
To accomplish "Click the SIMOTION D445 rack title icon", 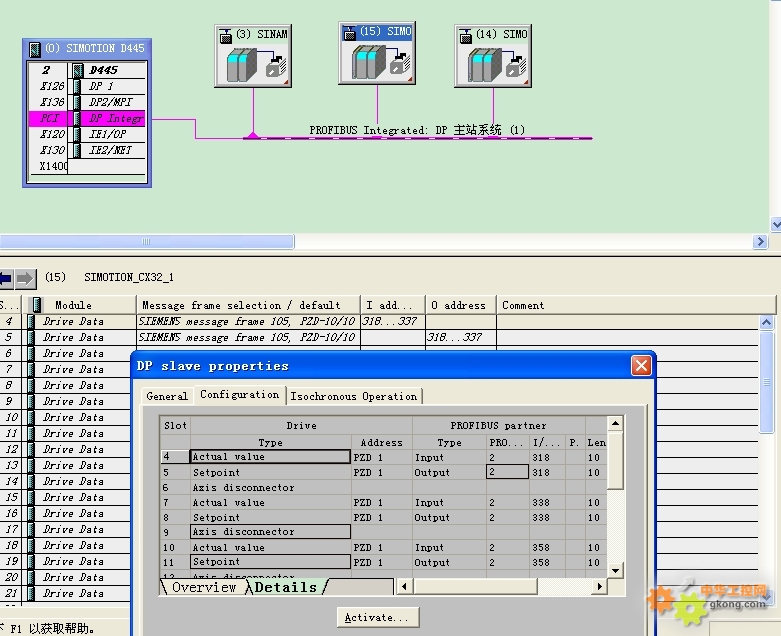I will tap(34, 49).
